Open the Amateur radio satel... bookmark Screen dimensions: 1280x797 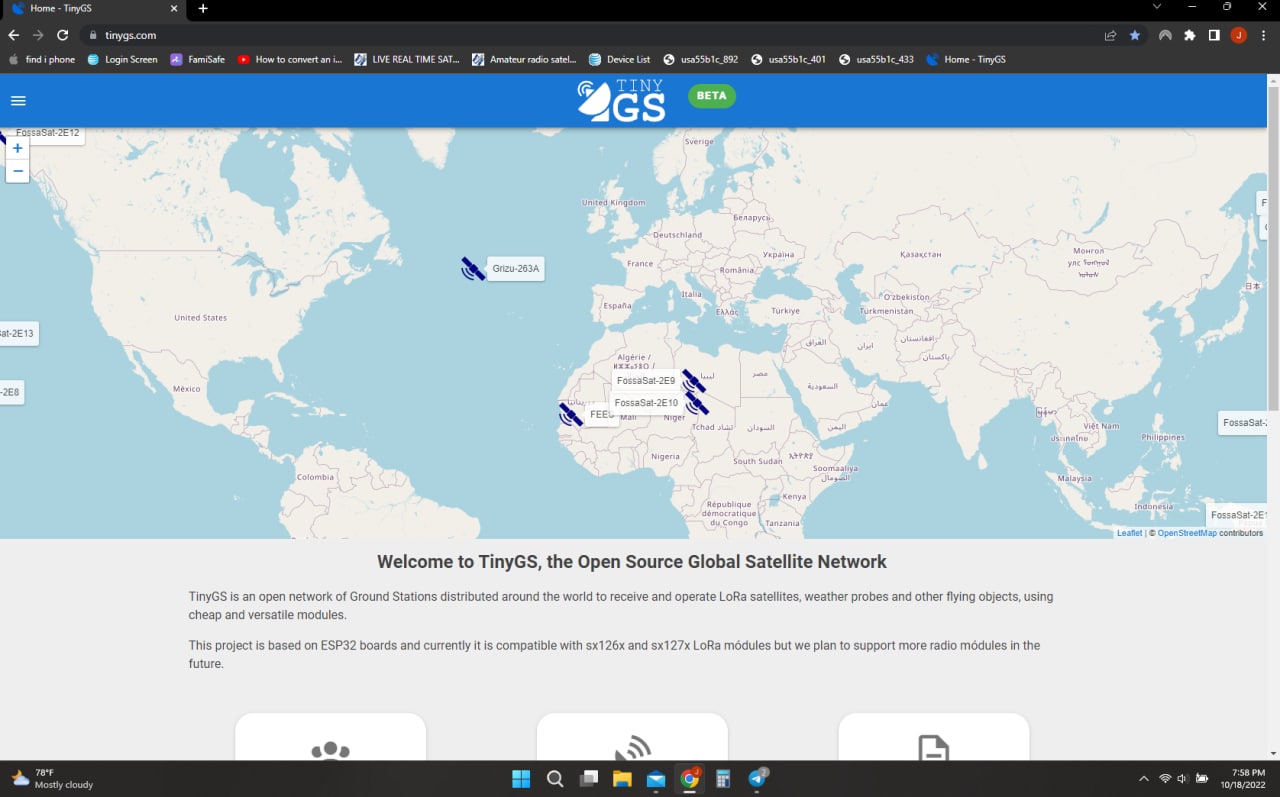pos(524,59)
